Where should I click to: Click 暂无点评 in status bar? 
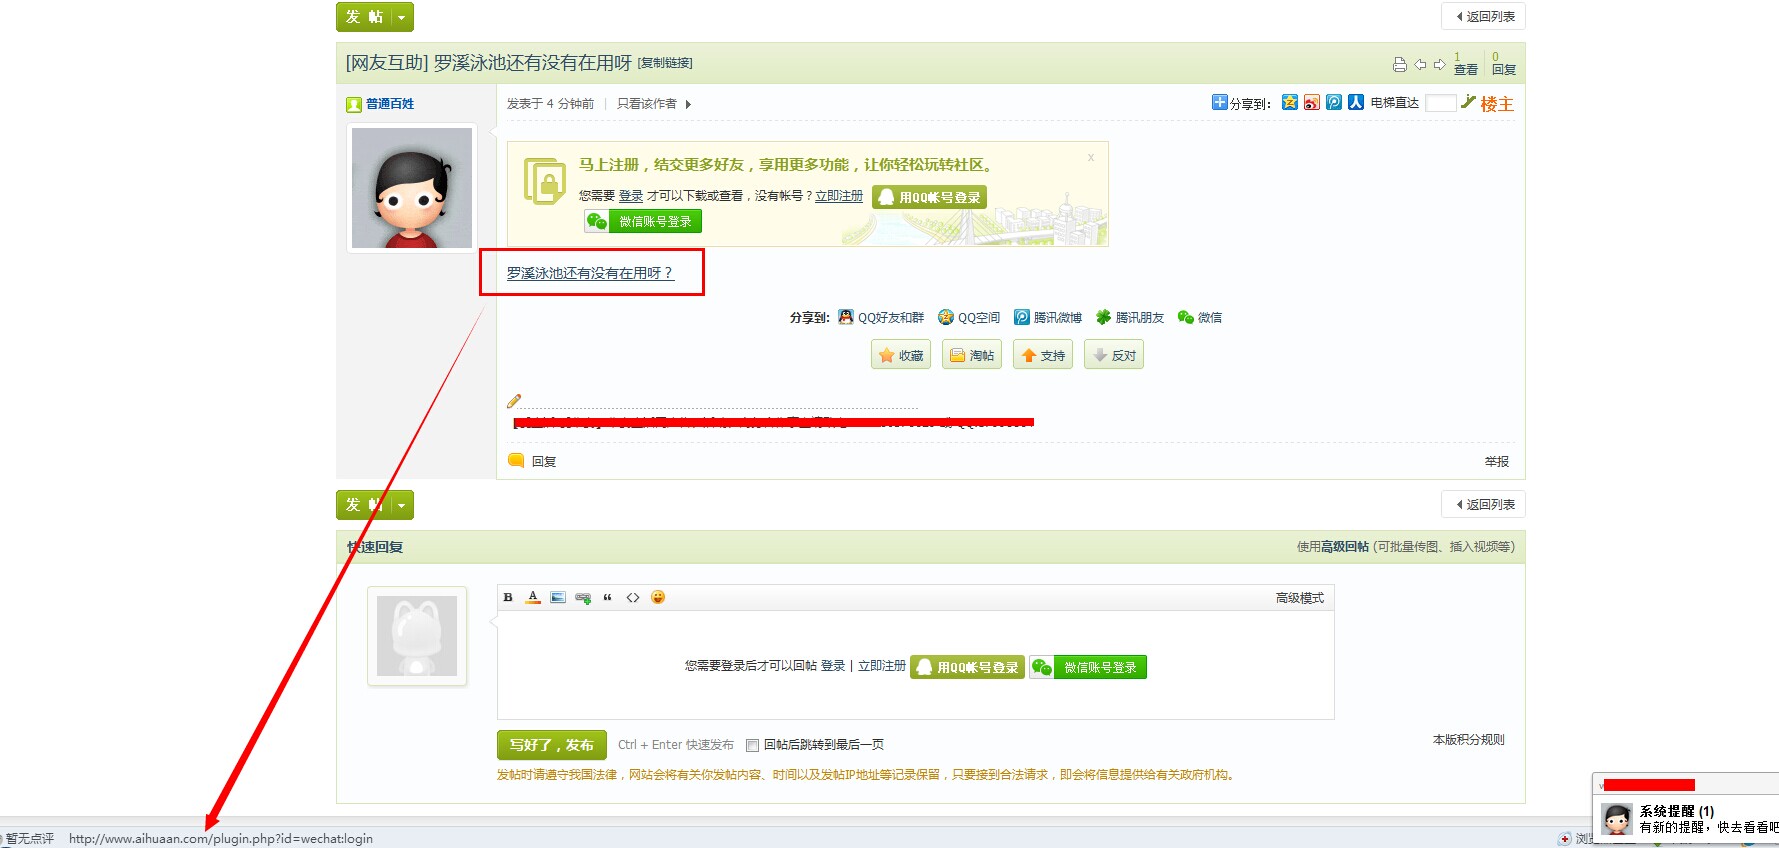pos(30,839)
